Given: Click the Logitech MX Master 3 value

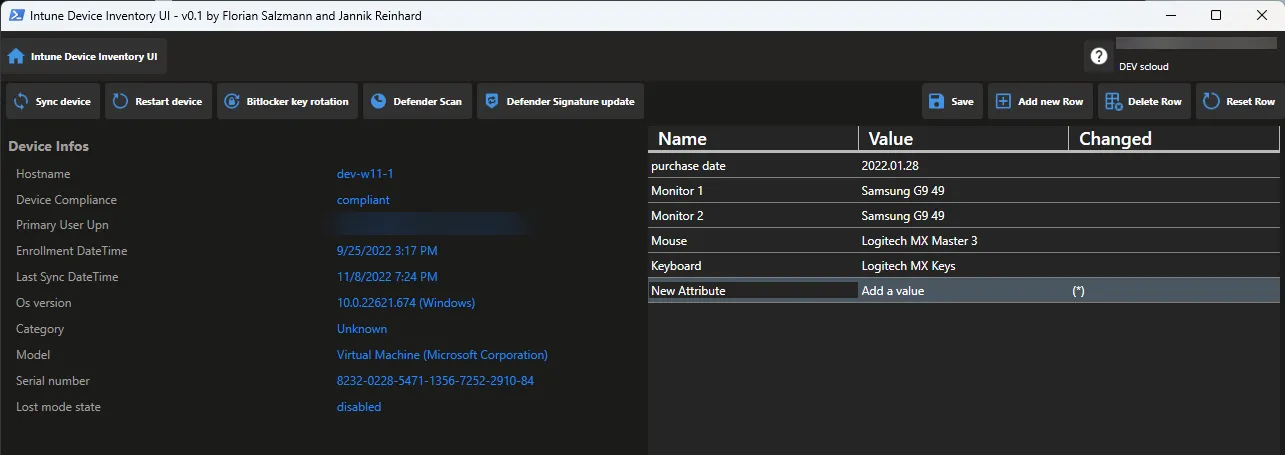Looking at the screenshot, I should point(919,240).
